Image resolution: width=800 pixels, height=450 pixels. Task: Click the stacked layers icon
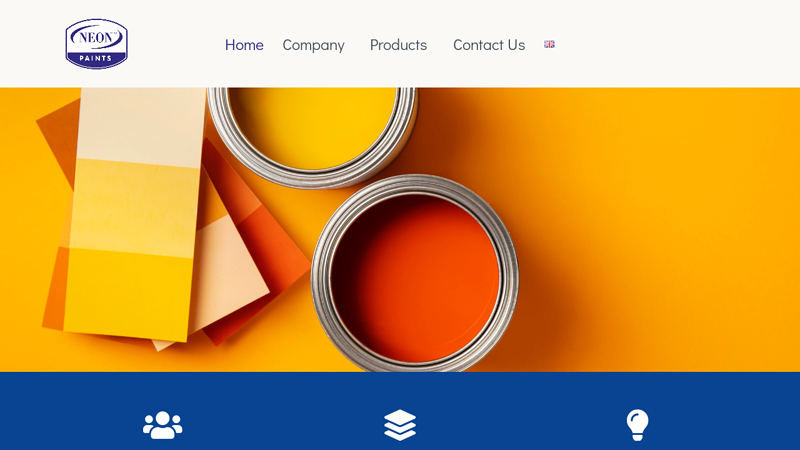click(x=400, y=424)
